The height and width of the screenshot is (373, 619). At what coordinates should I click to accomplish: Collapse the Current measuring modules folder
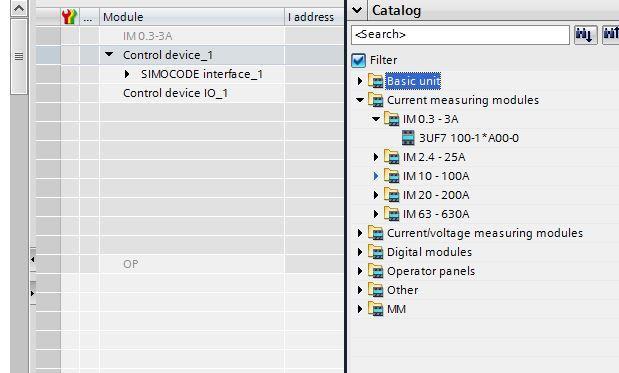click(x=360, y=100)
